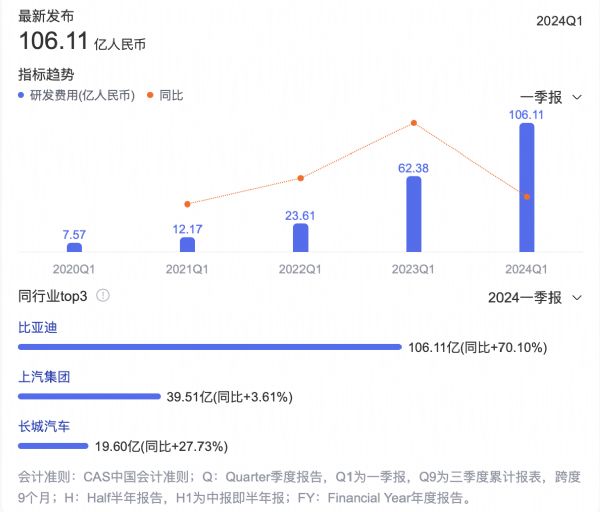Image resolution: width=600 pixels, height=512 pixels.
Task: Click the orange 同比 point on 2024Q1 bar
Action: 527,197
